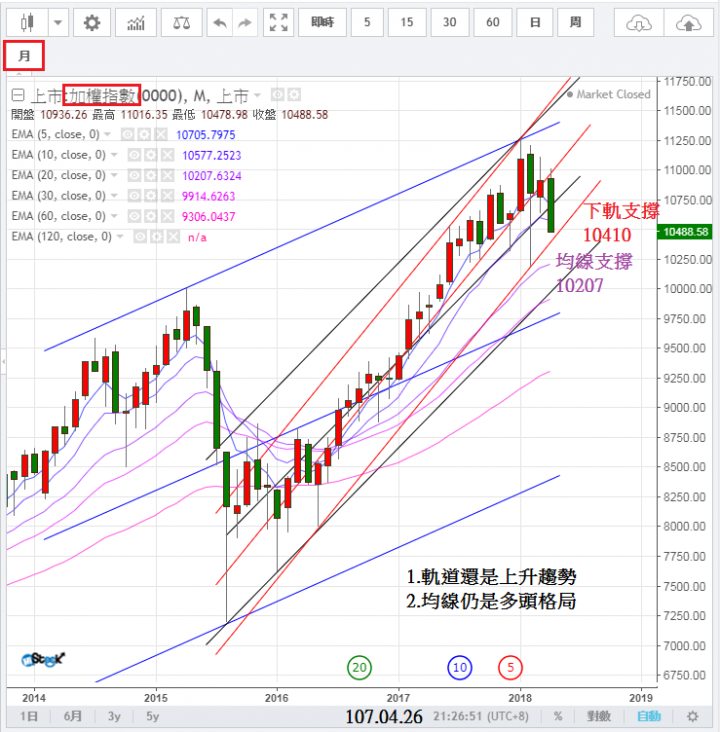Select the 日 daily interval
720x732 pixels.
pyautogui.click(x=535, y=22)
